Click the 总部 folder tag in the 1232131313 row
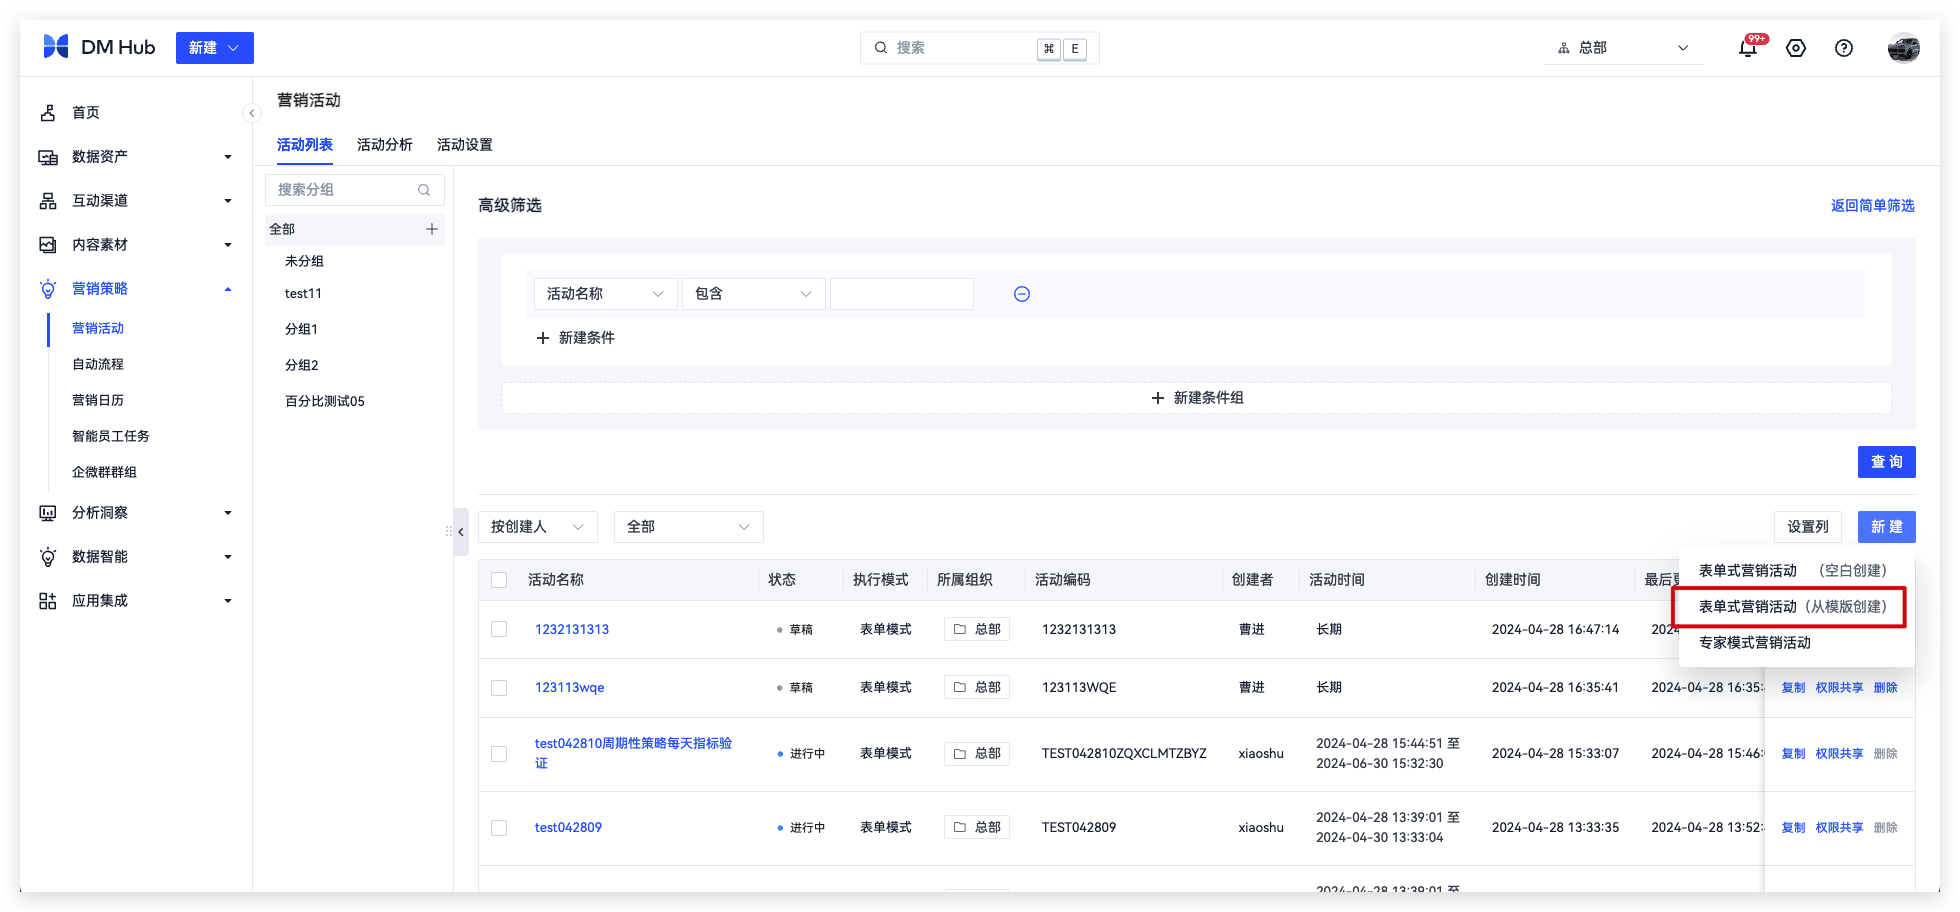The image size is (1960, 912). 977,629
